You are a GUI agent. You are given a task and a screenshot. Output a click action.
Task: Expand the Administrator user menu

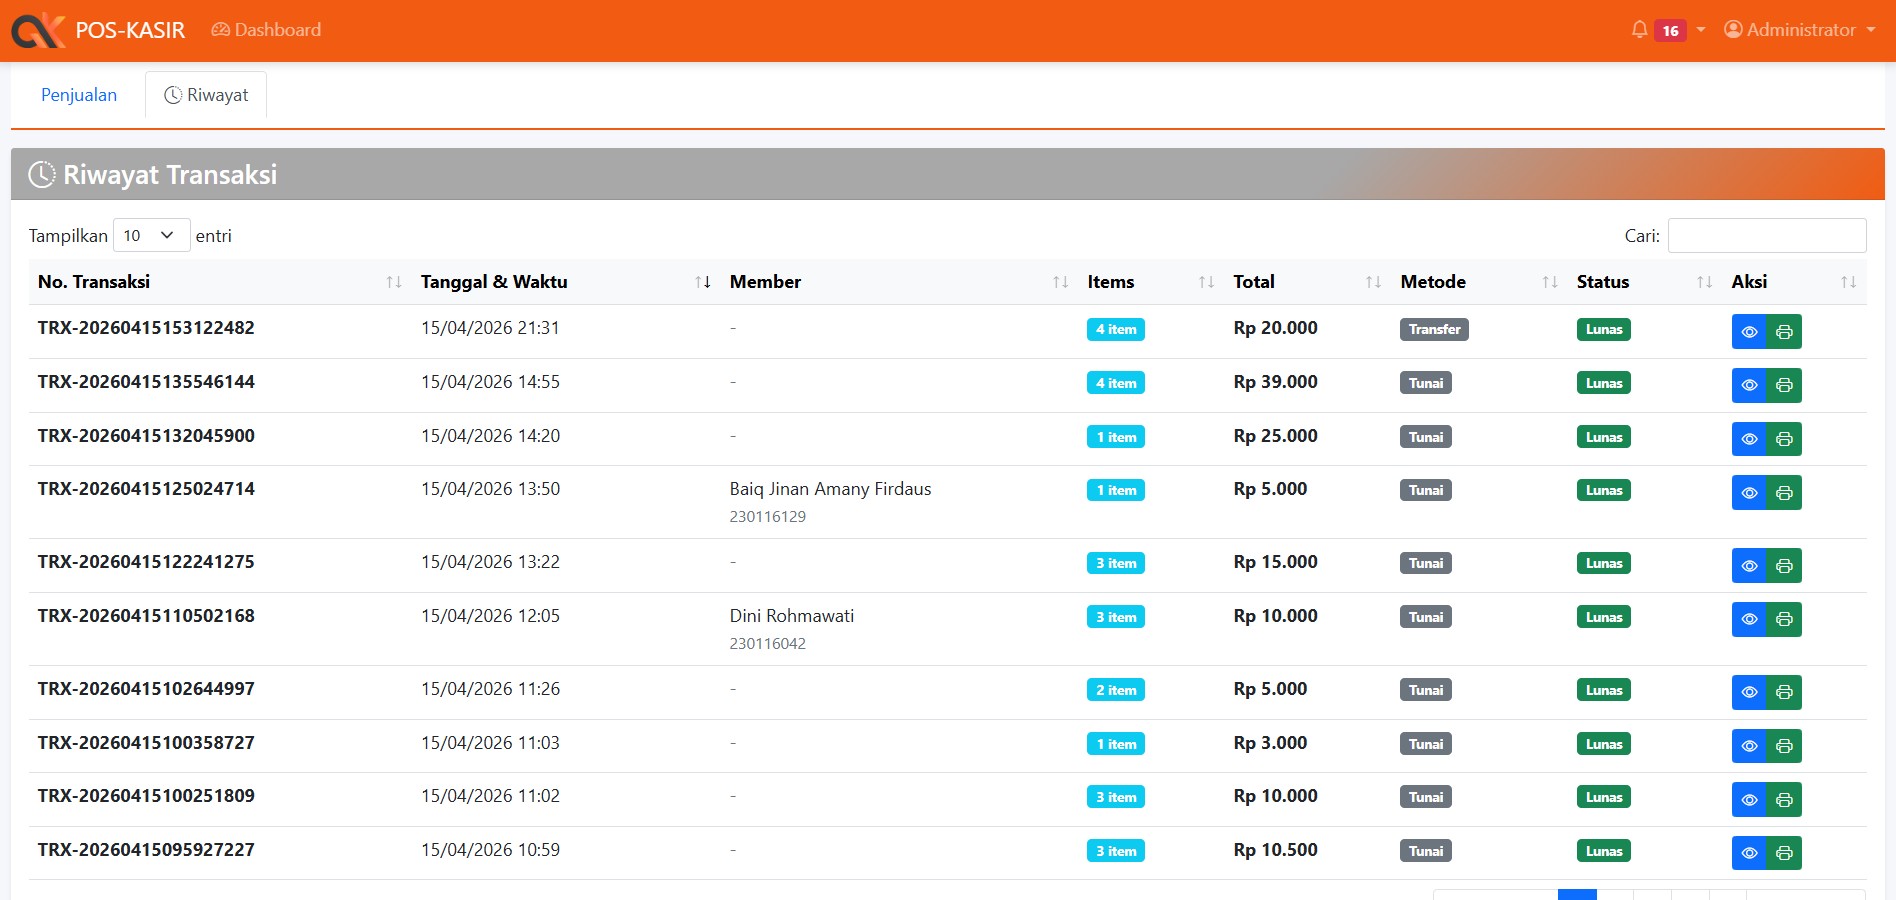point(1799,30)
